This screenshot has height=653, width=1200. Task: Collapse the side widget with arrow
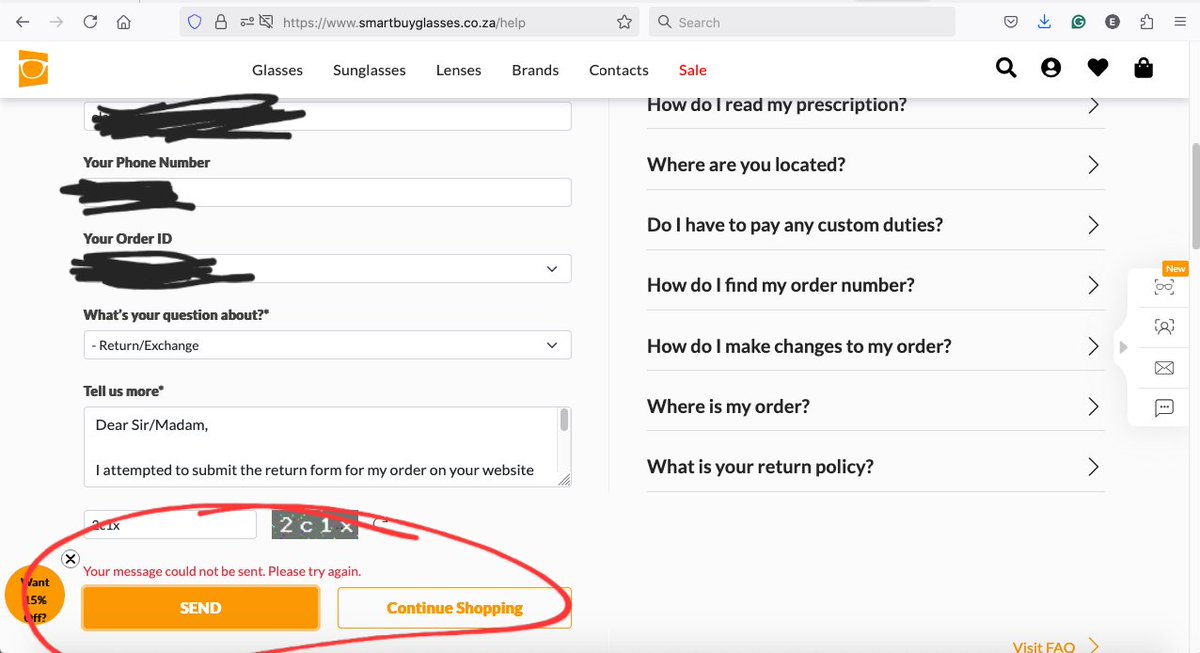click(x=1123, y=348)
